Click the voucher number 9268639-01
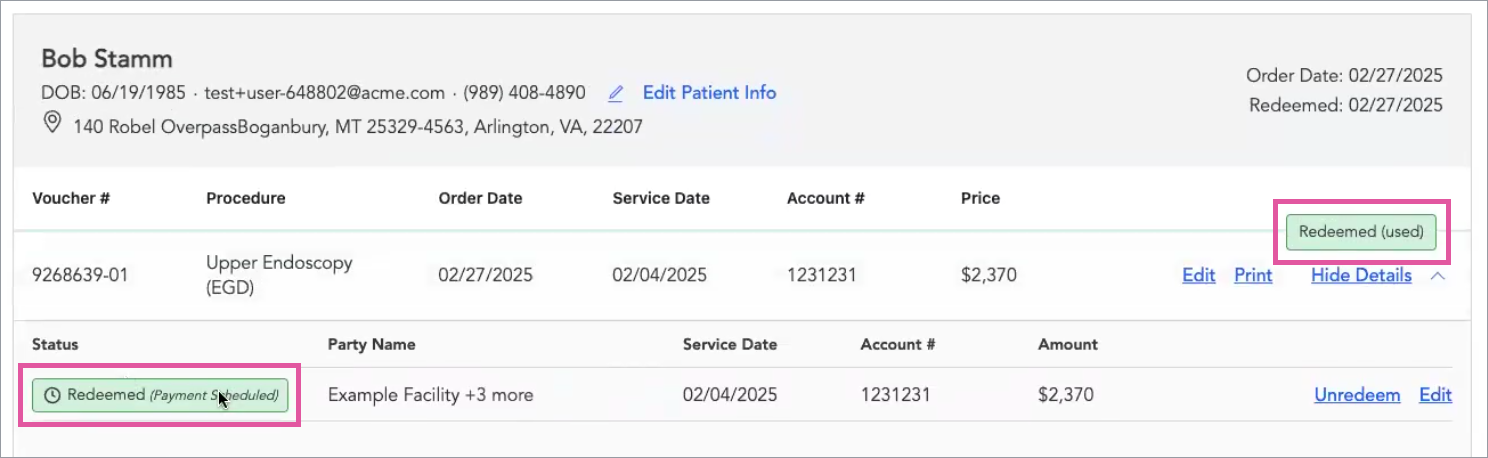1488x458 pixels. [80, 275]
